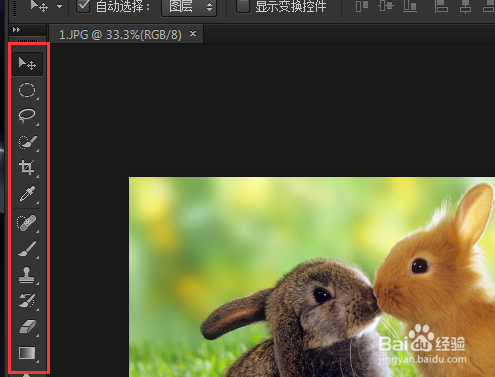Select the Lasso tool
Screen dimensions: 495x377
click(x=27, y=116)
